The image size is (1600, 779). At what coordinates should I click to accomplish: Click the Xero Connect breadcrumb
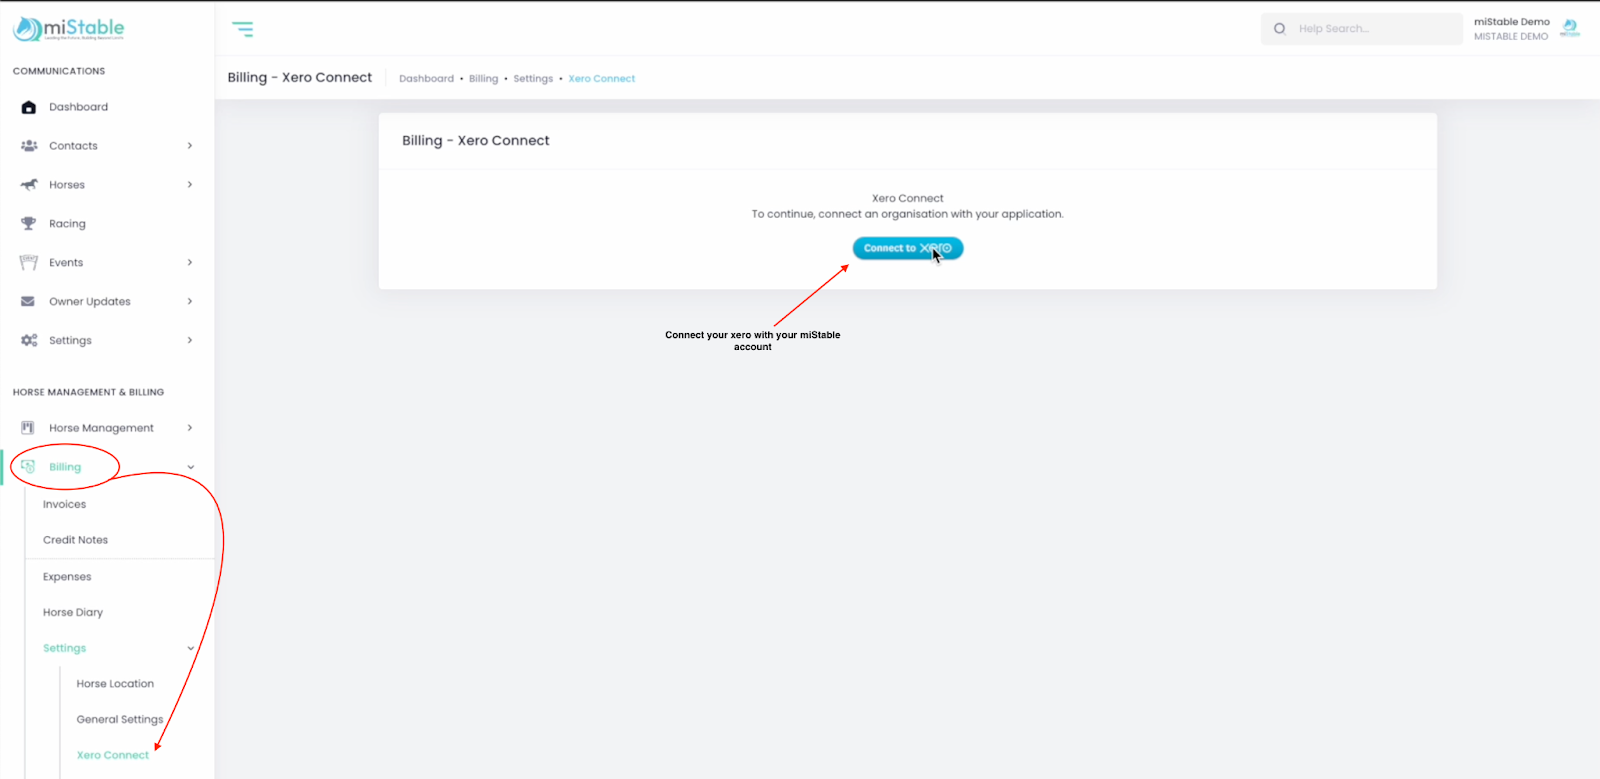click(x=602, y=79)
